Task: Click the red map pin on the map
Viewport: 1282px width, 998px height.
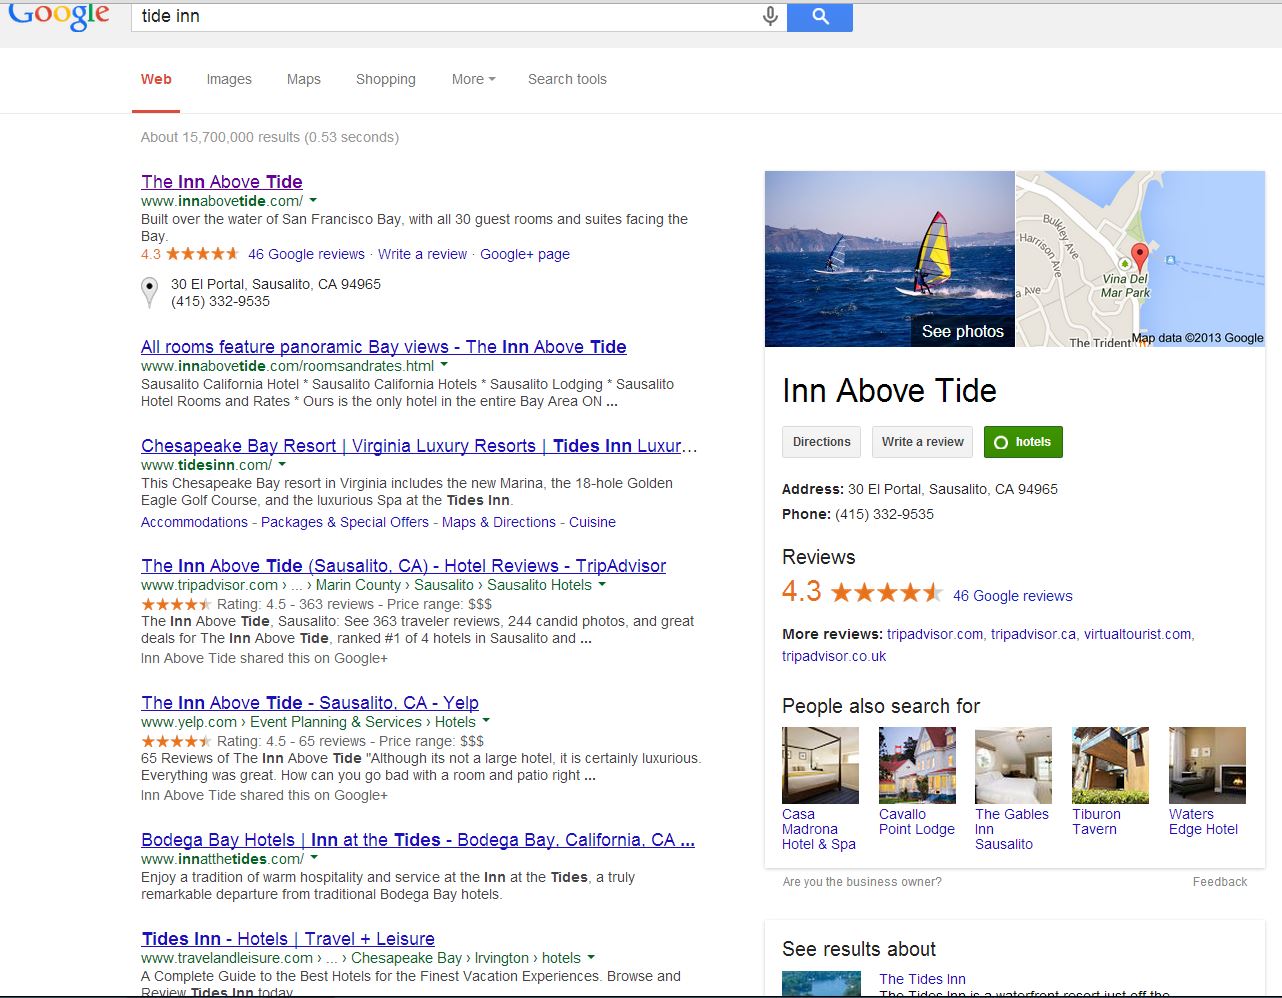Action: [1139, 255]
